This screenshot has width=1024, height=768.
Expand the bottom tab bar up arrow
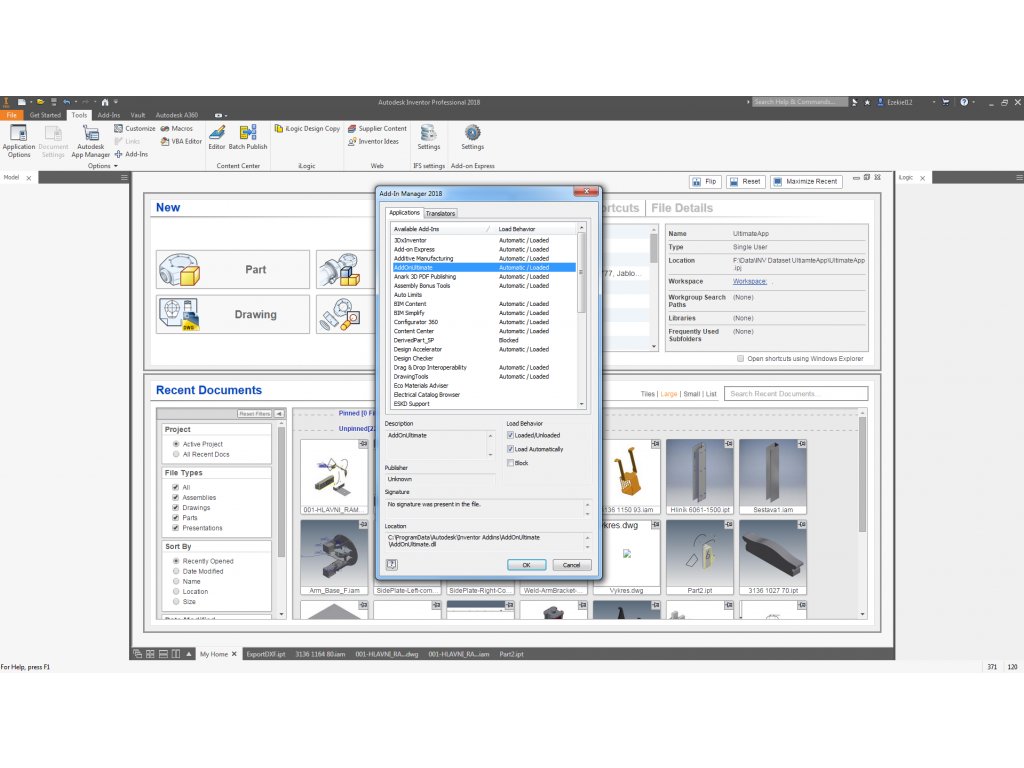[x=189, y=654]
